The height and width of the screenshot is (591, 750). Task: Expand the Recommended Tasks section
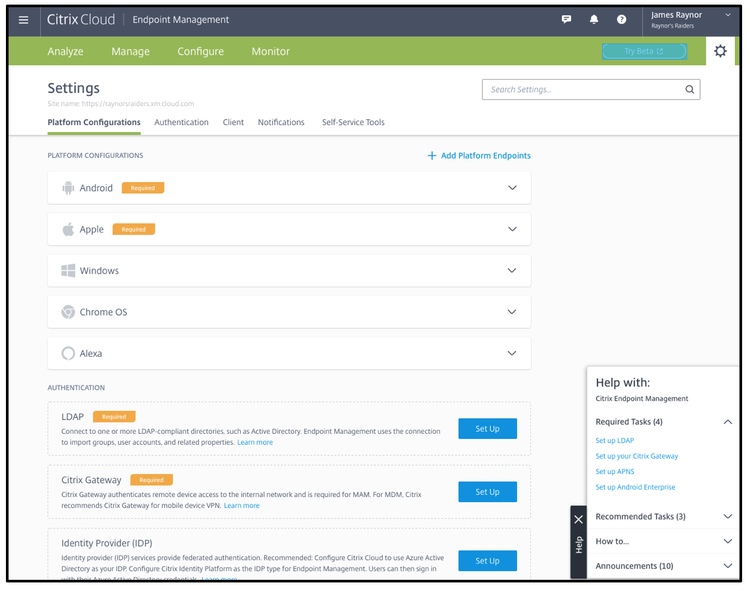point(728,516)
